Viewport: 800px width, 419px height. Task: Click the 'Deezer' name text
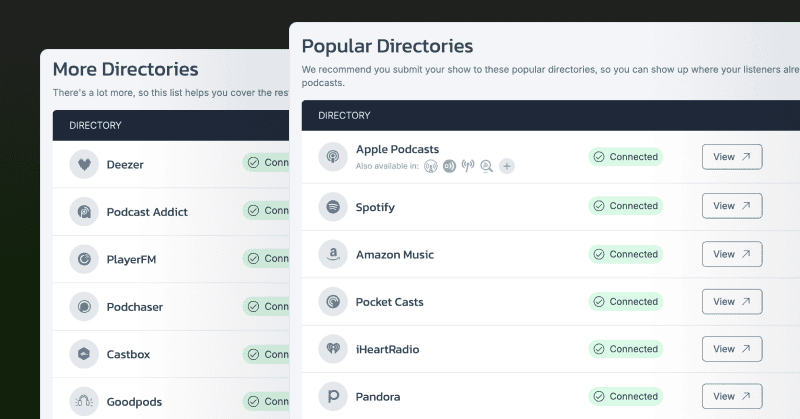coord(125,165)
